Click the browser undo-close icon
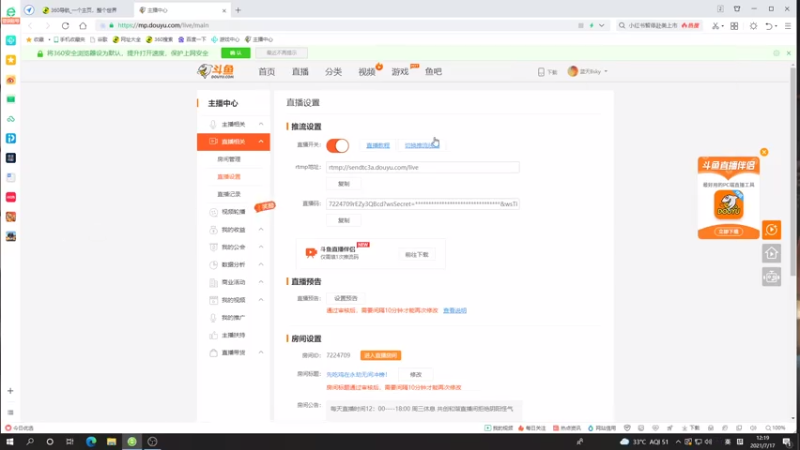The width and height of the screenshot is (800, 450). coord(769,26)
